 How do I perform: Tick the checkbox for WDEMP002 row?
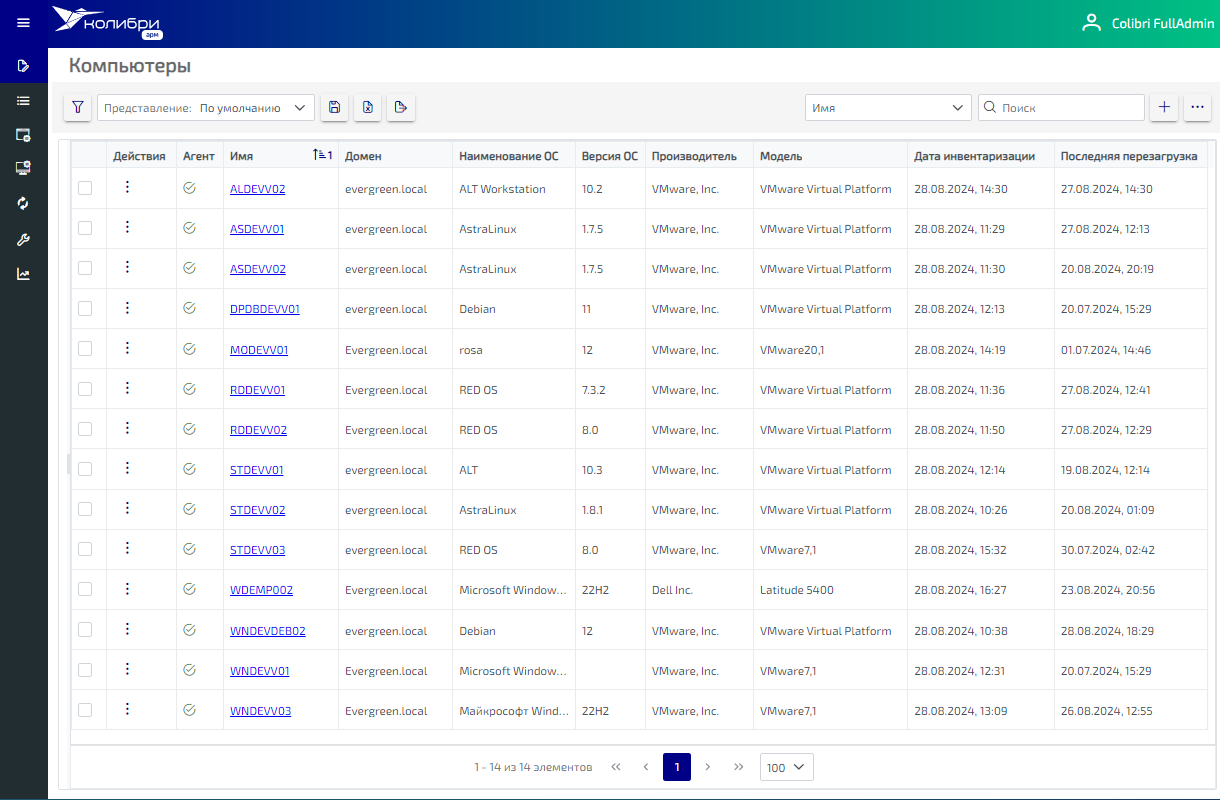[85, 589]
